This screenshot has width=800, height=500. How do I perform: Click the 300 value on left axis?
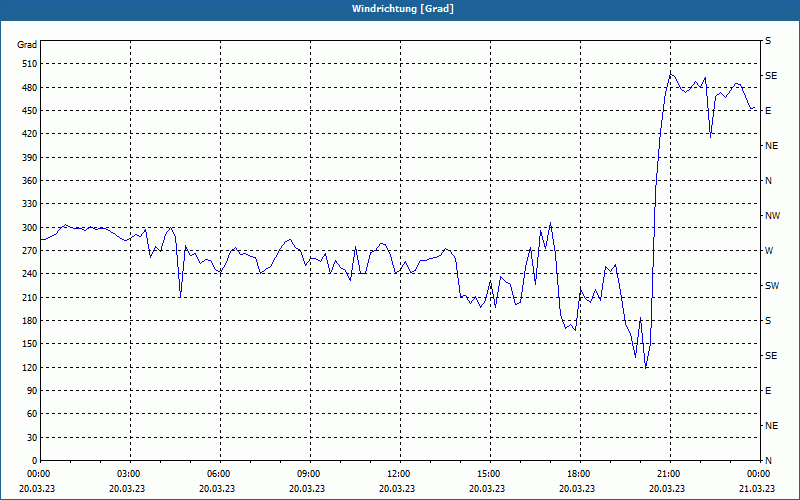(30, 228)
